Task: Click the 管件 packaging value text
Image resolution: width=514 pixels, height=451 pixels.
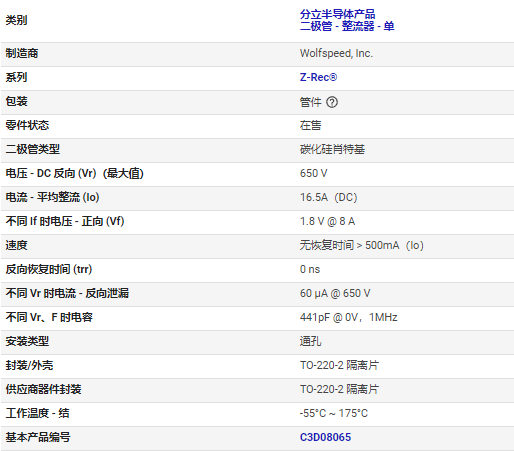Action: coord(310,102)
